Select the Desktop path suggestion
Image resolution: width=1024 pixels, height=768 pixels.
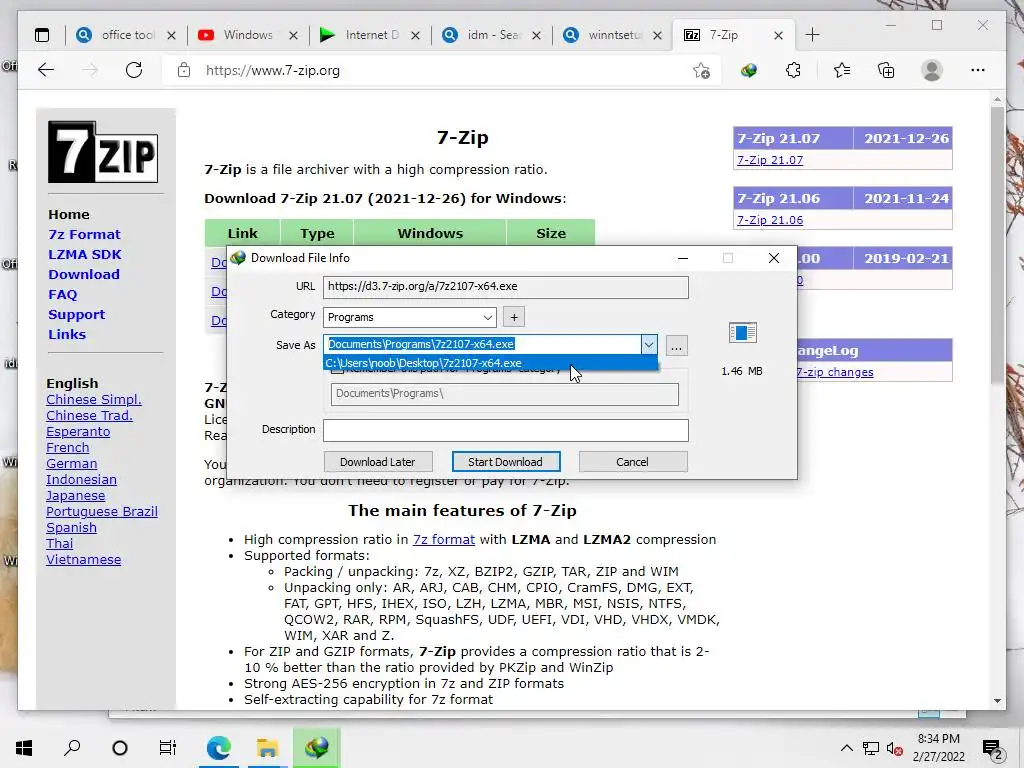[490, 363]
